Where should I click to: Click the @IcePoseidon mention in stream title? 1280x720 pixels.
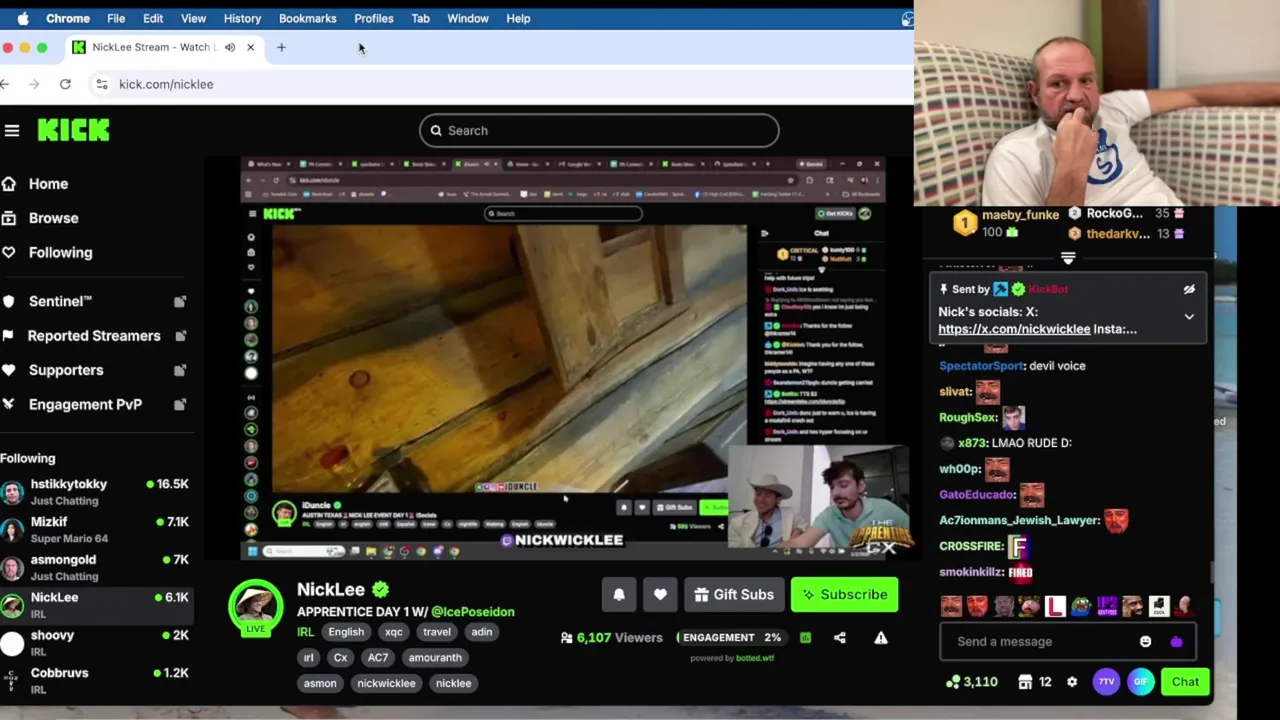(473, 612)
